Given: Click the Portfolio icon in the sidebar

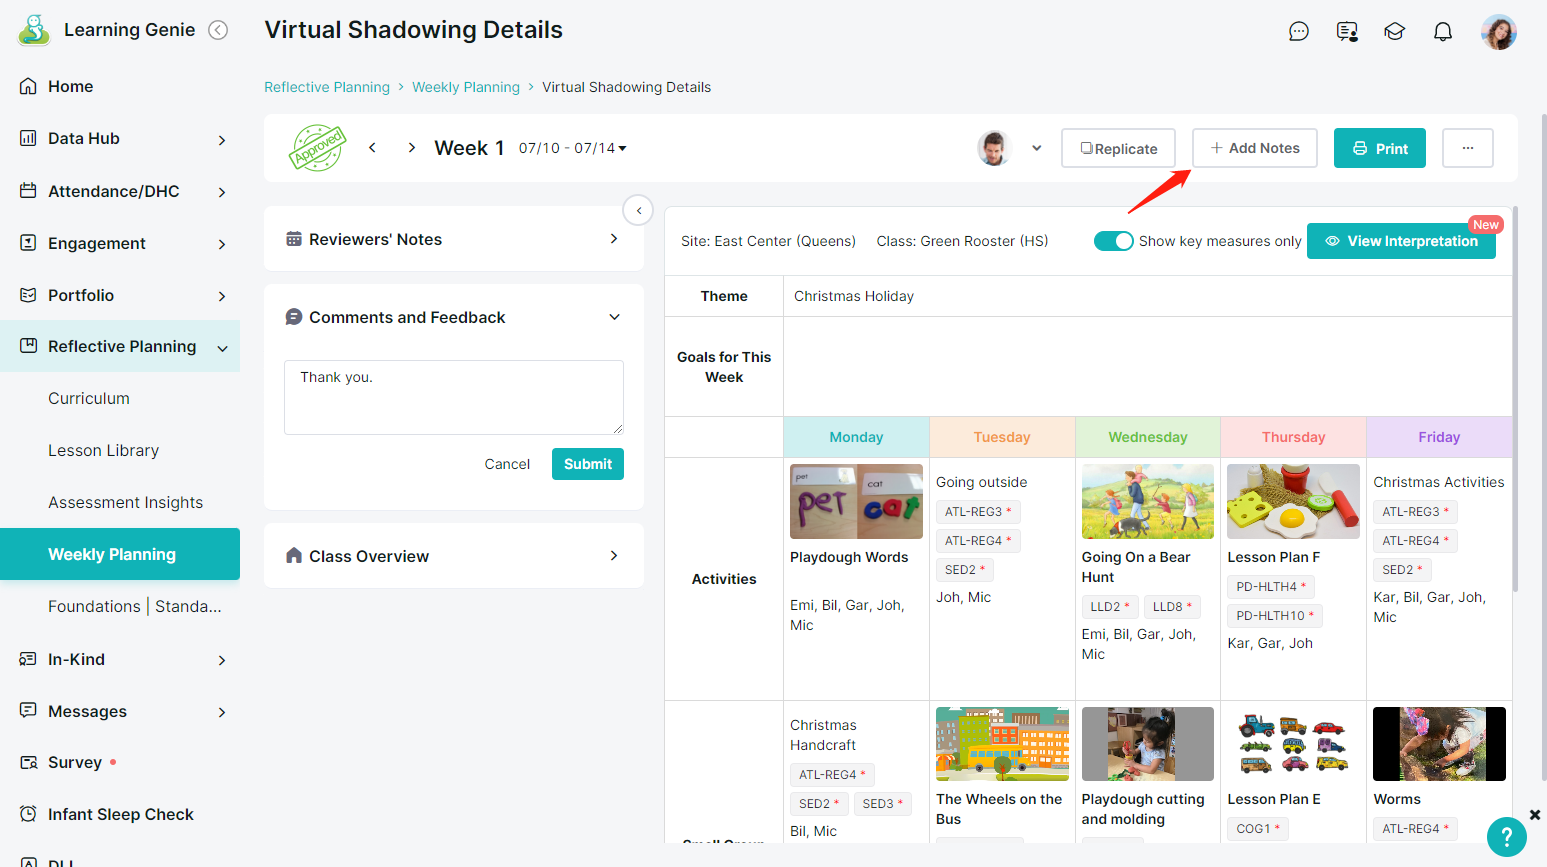Looking at the screenshot, I should pos(29,294).
